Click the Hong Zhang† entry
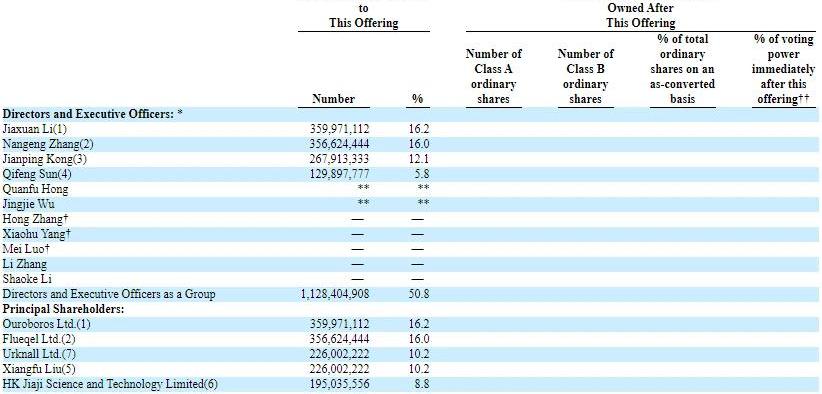The width and height of the screenshot is (822, 394). 36,219
